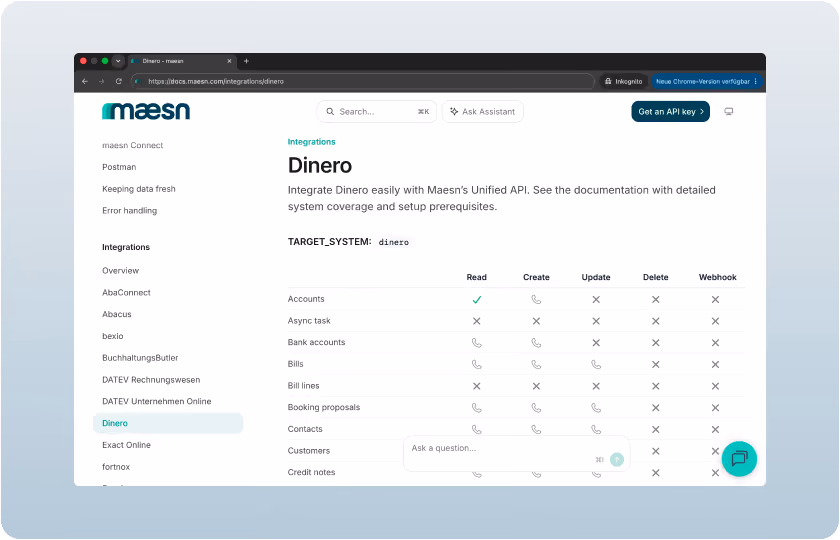Click the Credit notes row label

tap(311, 472)
